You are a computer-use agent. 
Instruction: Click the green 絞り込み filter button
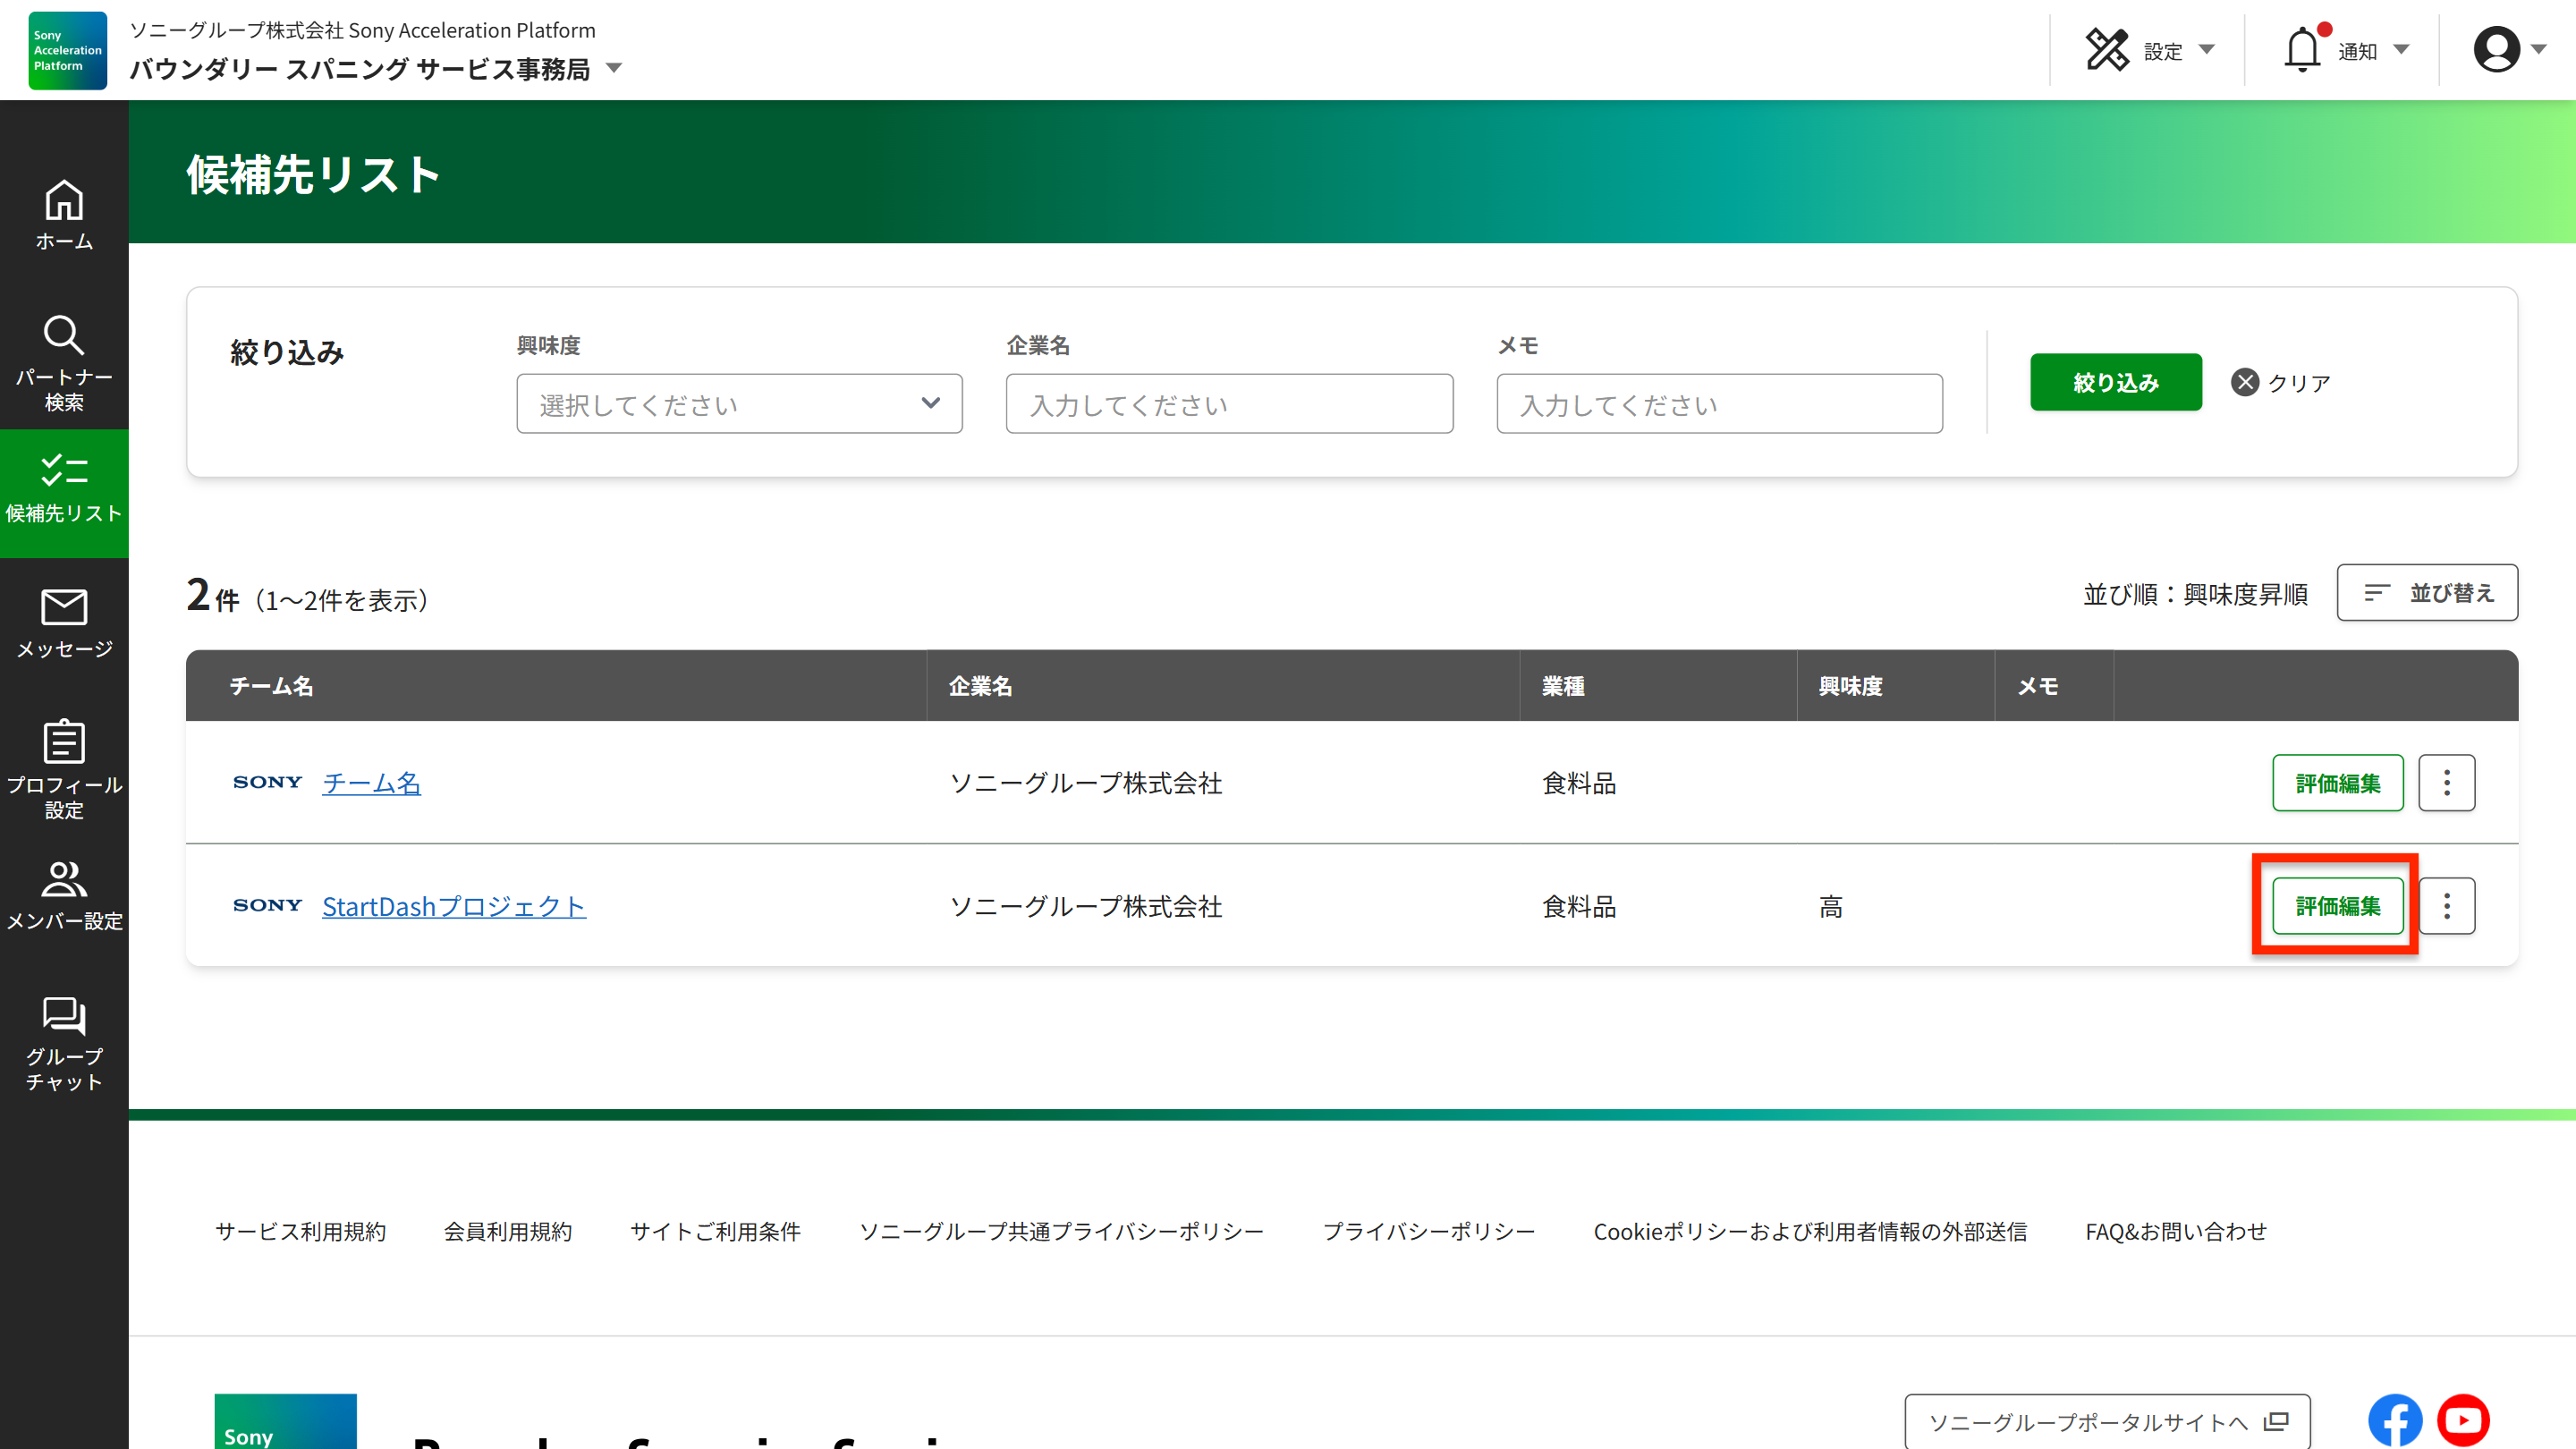click(2115, 381)
